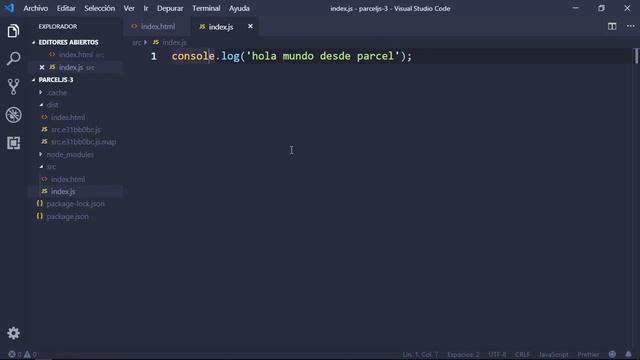The width and height of the screenshot is (640, 360).
Task: Open src.e31bb0bc.js file
Action: 76,130
